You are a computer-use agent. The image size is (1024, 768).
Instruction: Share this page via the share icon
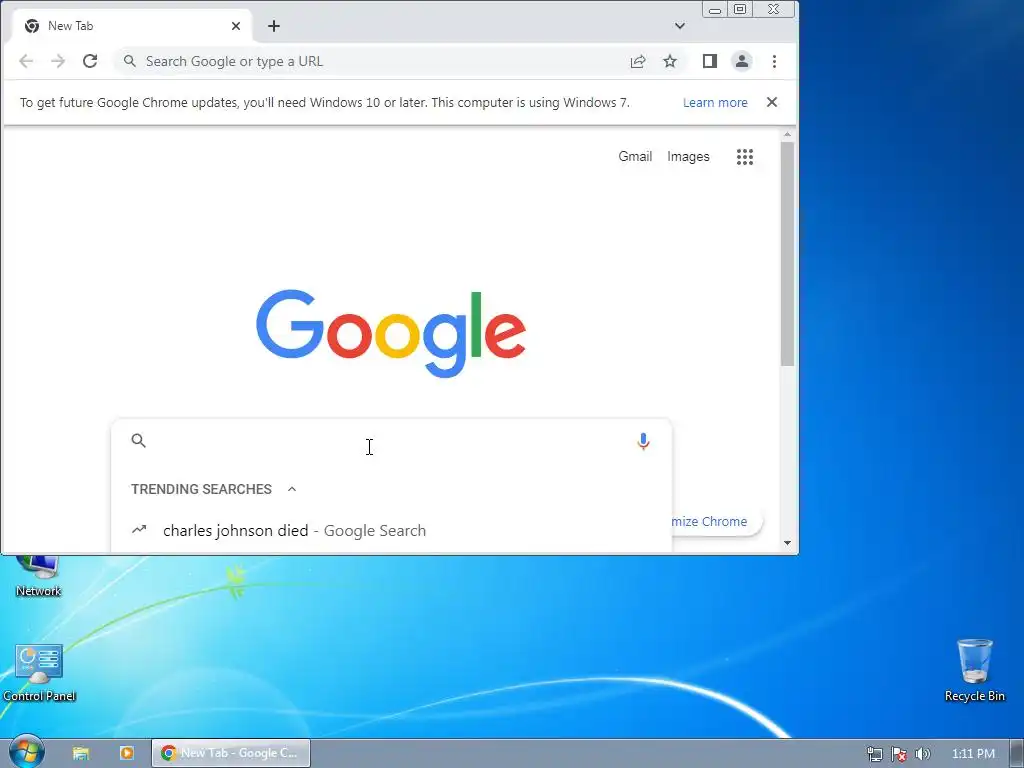[x=638, y=61]
